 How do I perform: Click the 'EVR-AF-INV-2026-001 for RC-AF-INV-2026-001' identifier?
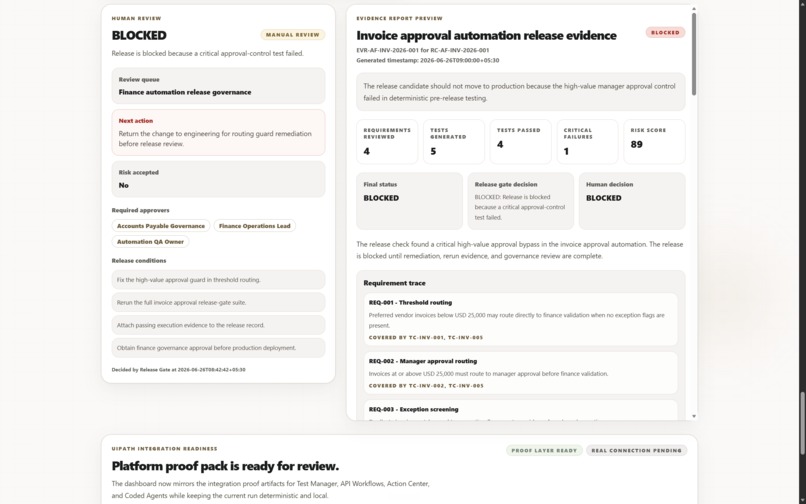(423, 50)
